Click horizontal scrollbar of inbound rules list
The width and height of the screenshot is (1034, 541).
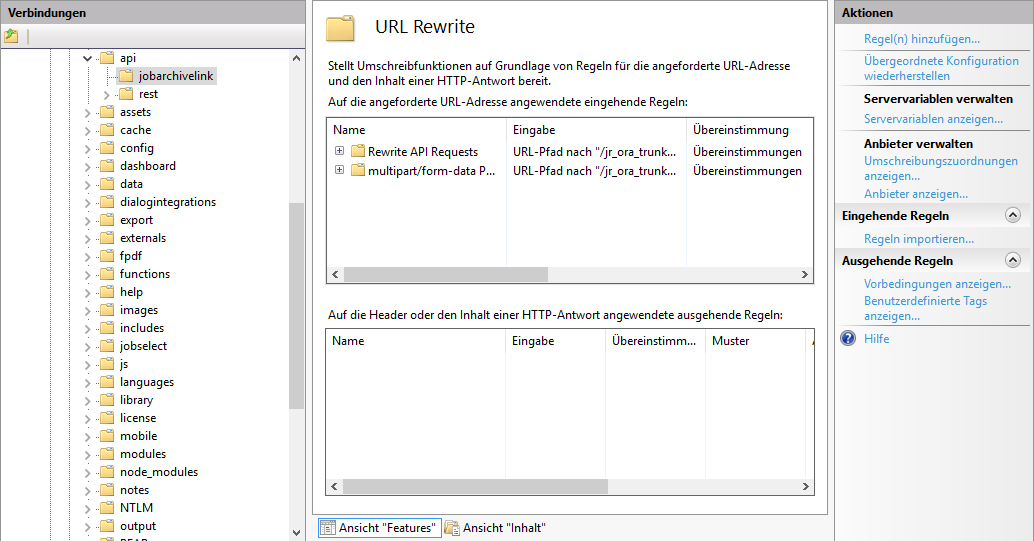coord(446,274)
